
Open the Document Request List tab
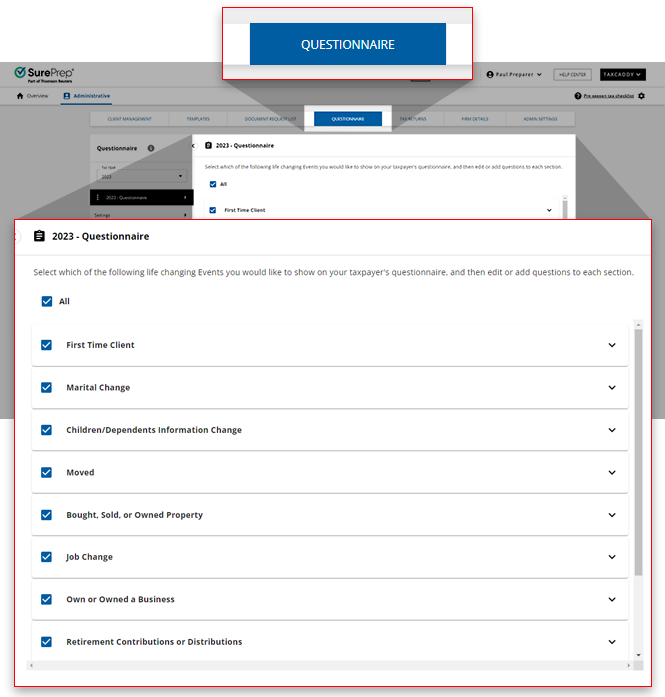click(x=270, y=119)
